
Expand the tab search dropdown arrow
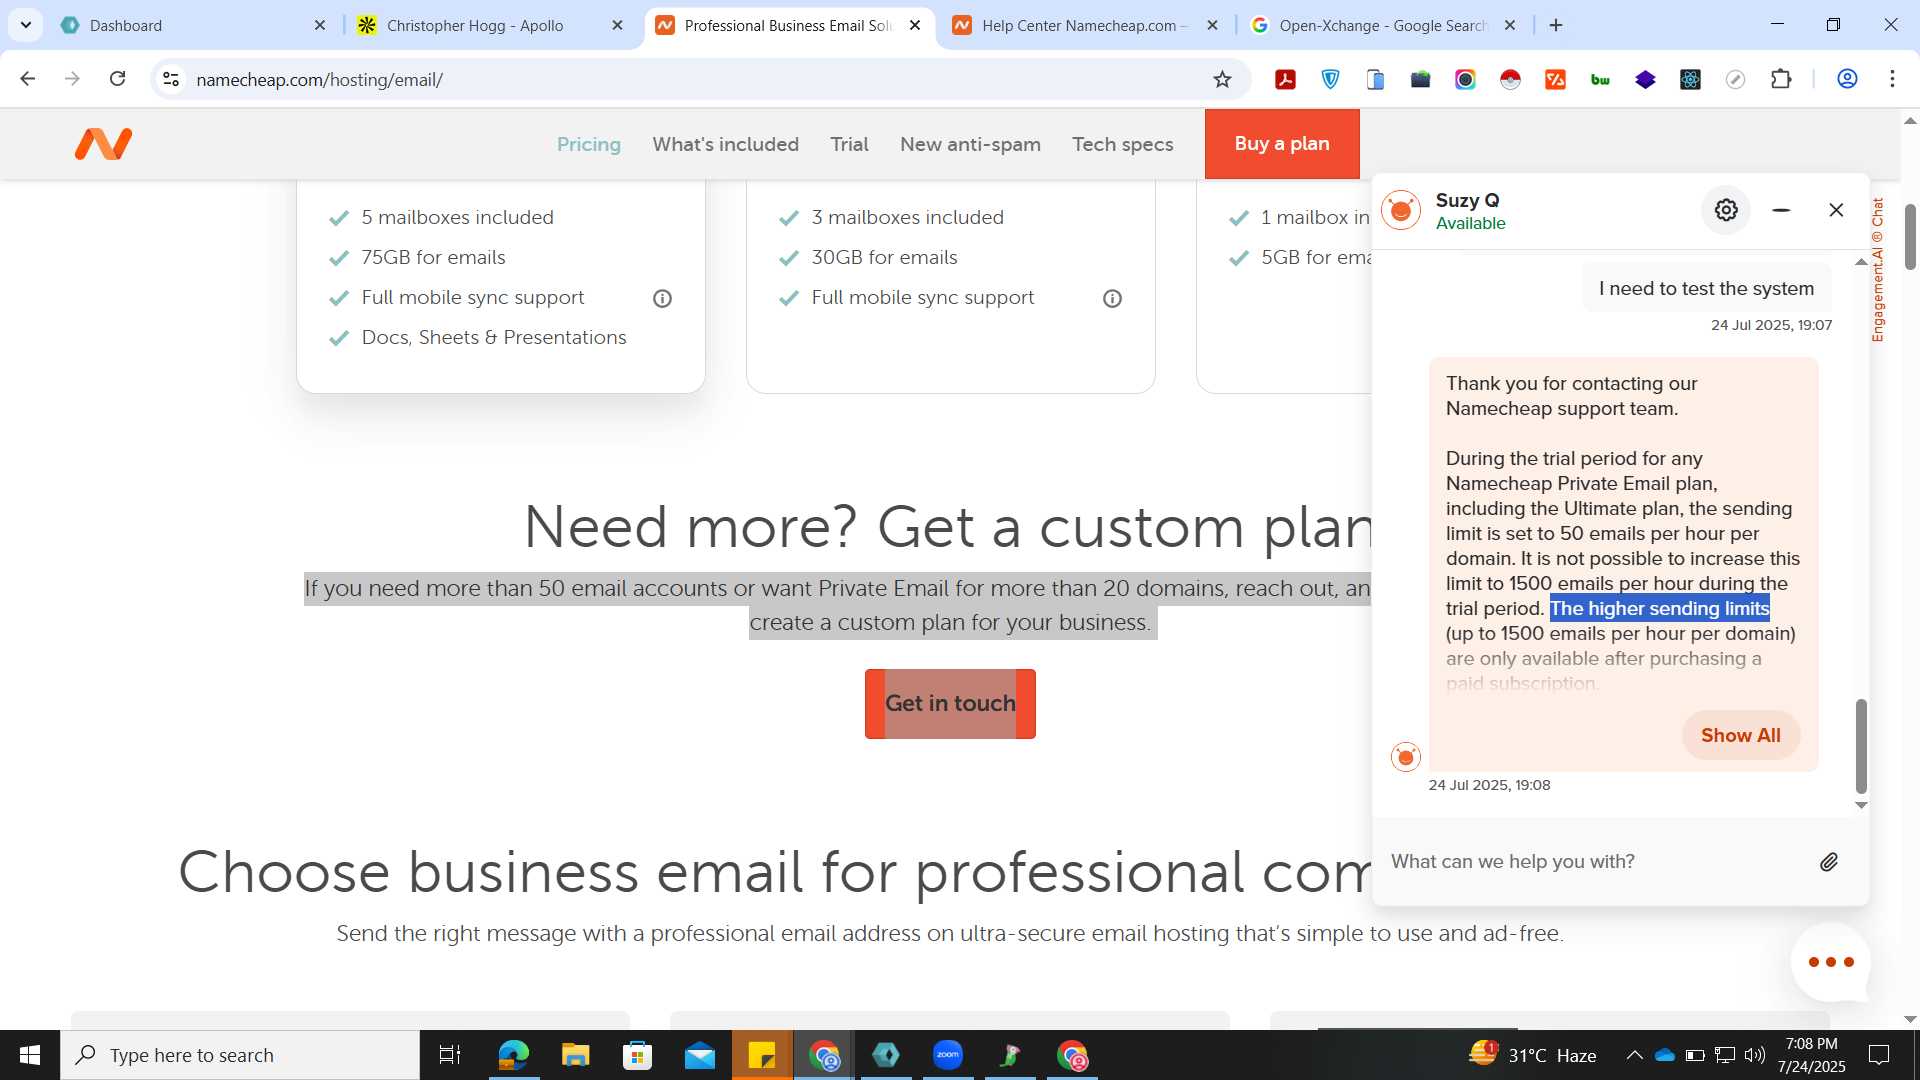pos(25,25)
